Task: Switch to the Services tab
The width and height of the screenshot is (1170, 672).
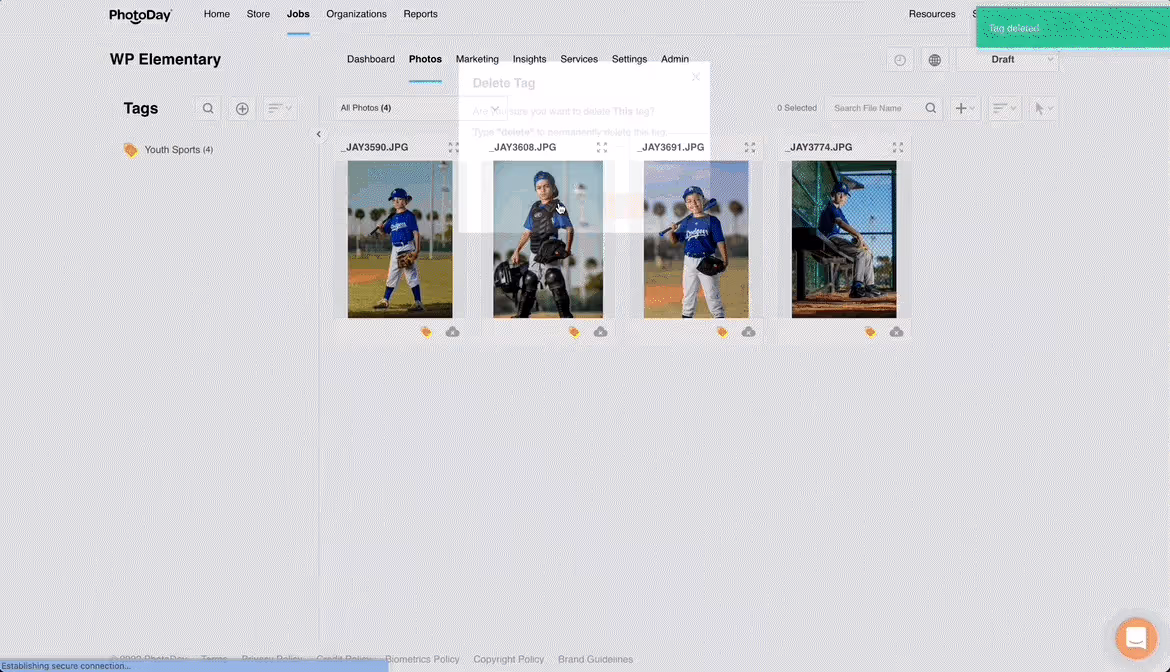Action: point(579,59)
